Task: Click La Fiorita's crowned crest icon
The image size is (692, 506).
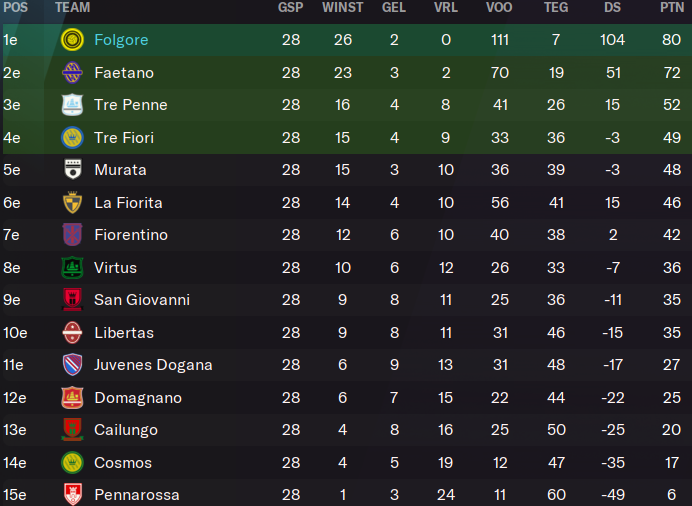Action: [72, 202]
